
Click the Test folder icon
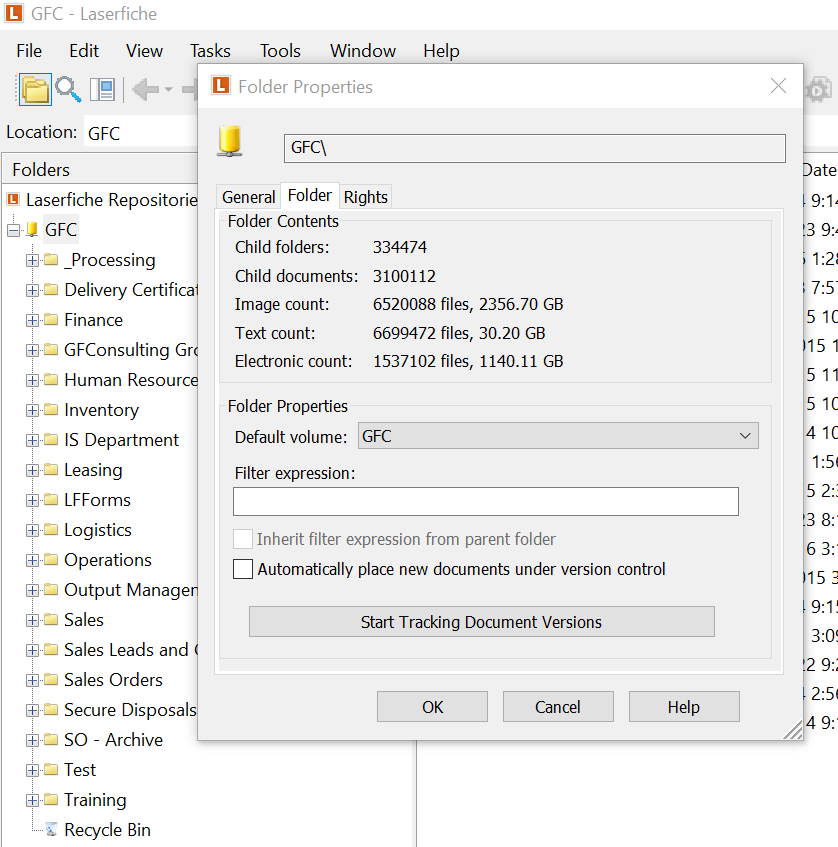[x=51, y=769]
